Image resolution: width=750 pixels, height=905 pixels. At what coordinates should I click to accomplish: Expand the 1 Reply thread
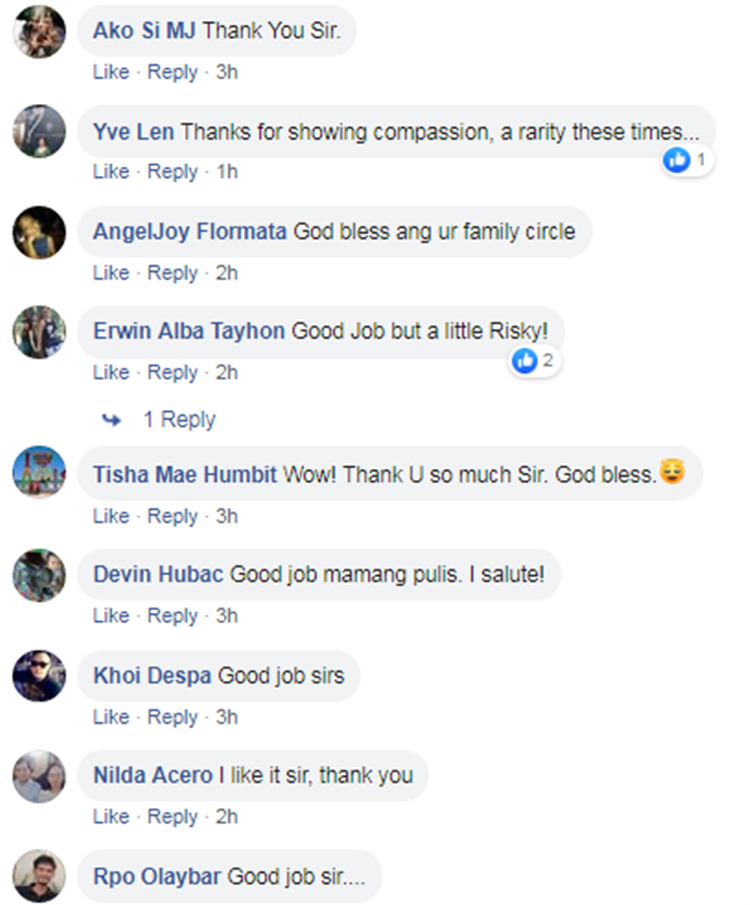(x=179, y=420)
